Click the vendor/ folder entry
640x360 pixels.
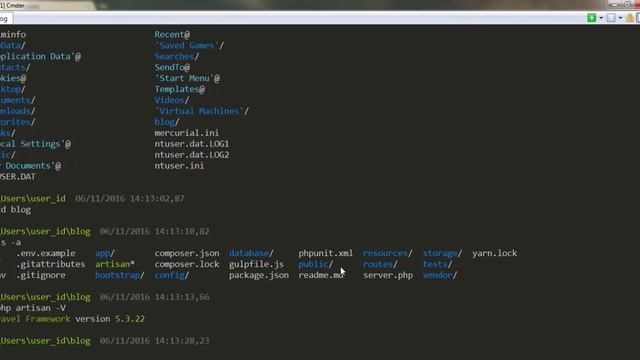coord(440,276)
